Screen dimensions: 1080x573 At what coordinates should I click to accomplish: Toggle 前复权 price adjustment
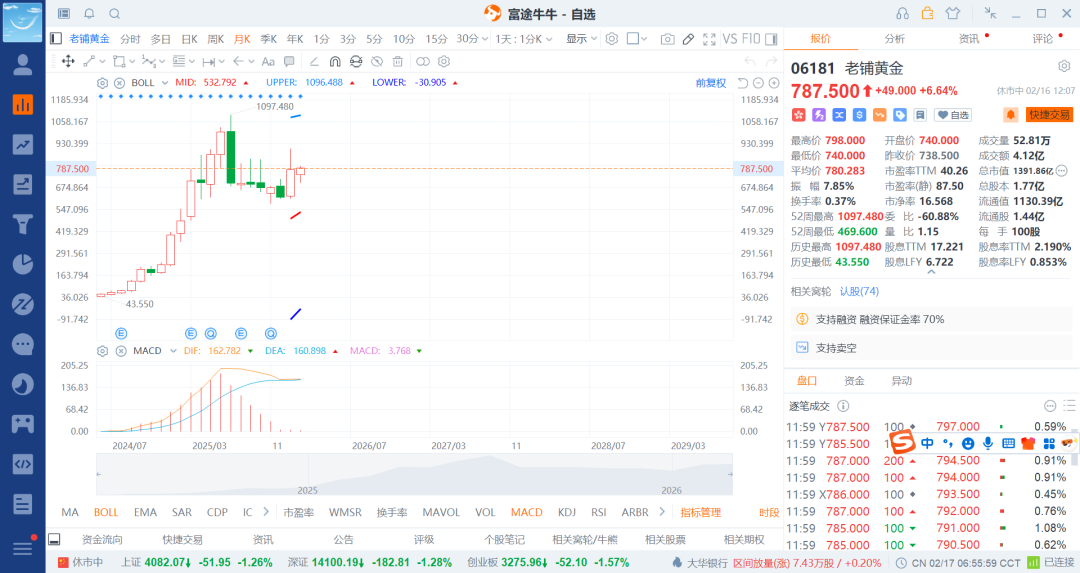tap(711, 83)
